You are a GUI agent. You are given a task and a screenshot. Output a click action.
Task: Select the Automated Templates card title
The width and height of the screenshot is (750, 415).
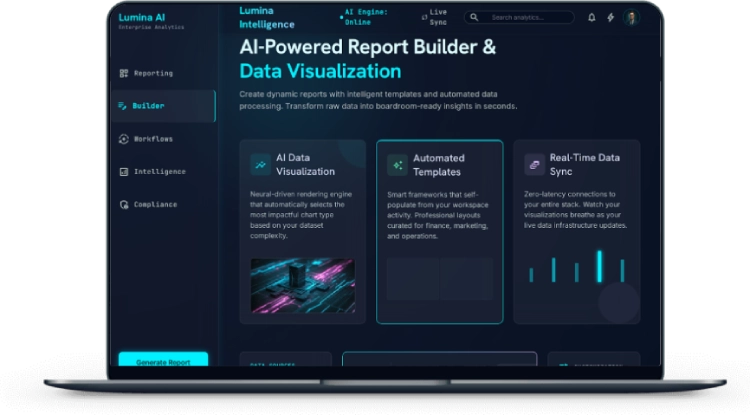tap(439, 165)
